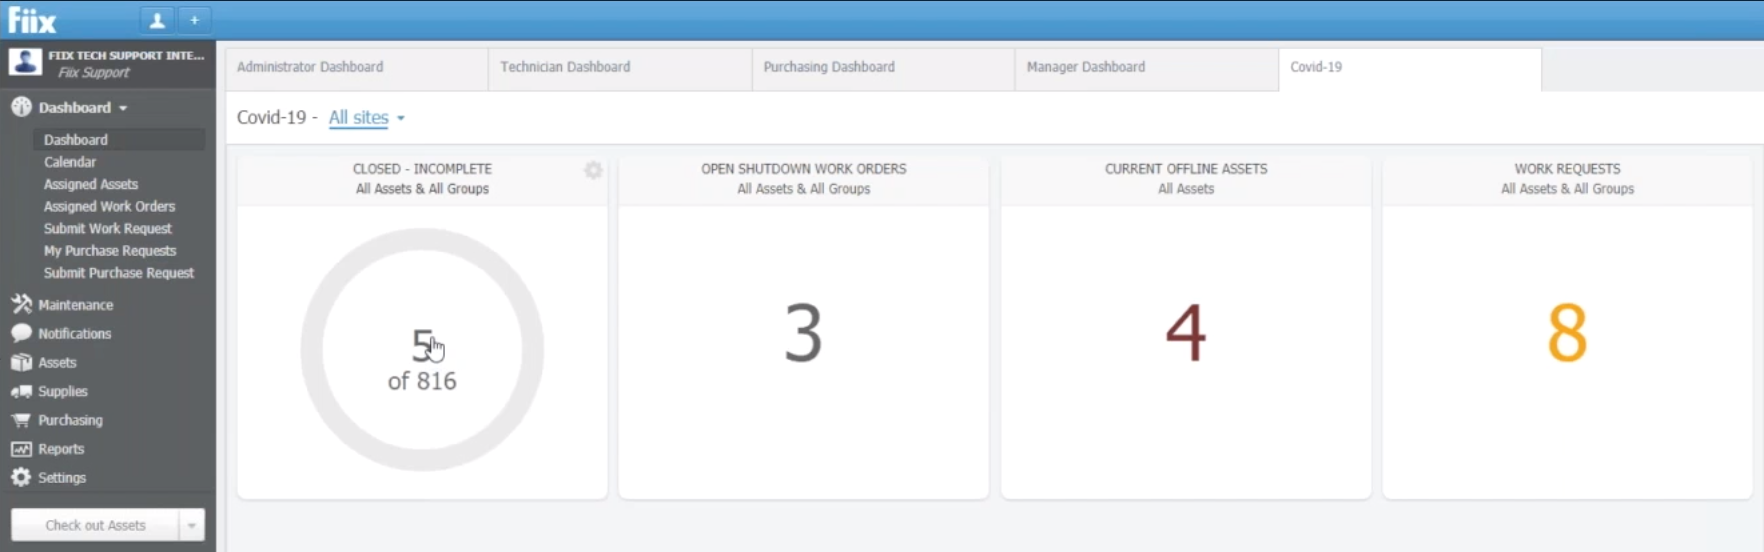
Task: Open the Check out Assets dropdown arrow
Action: pyautogui.click(x=191, y=525)
